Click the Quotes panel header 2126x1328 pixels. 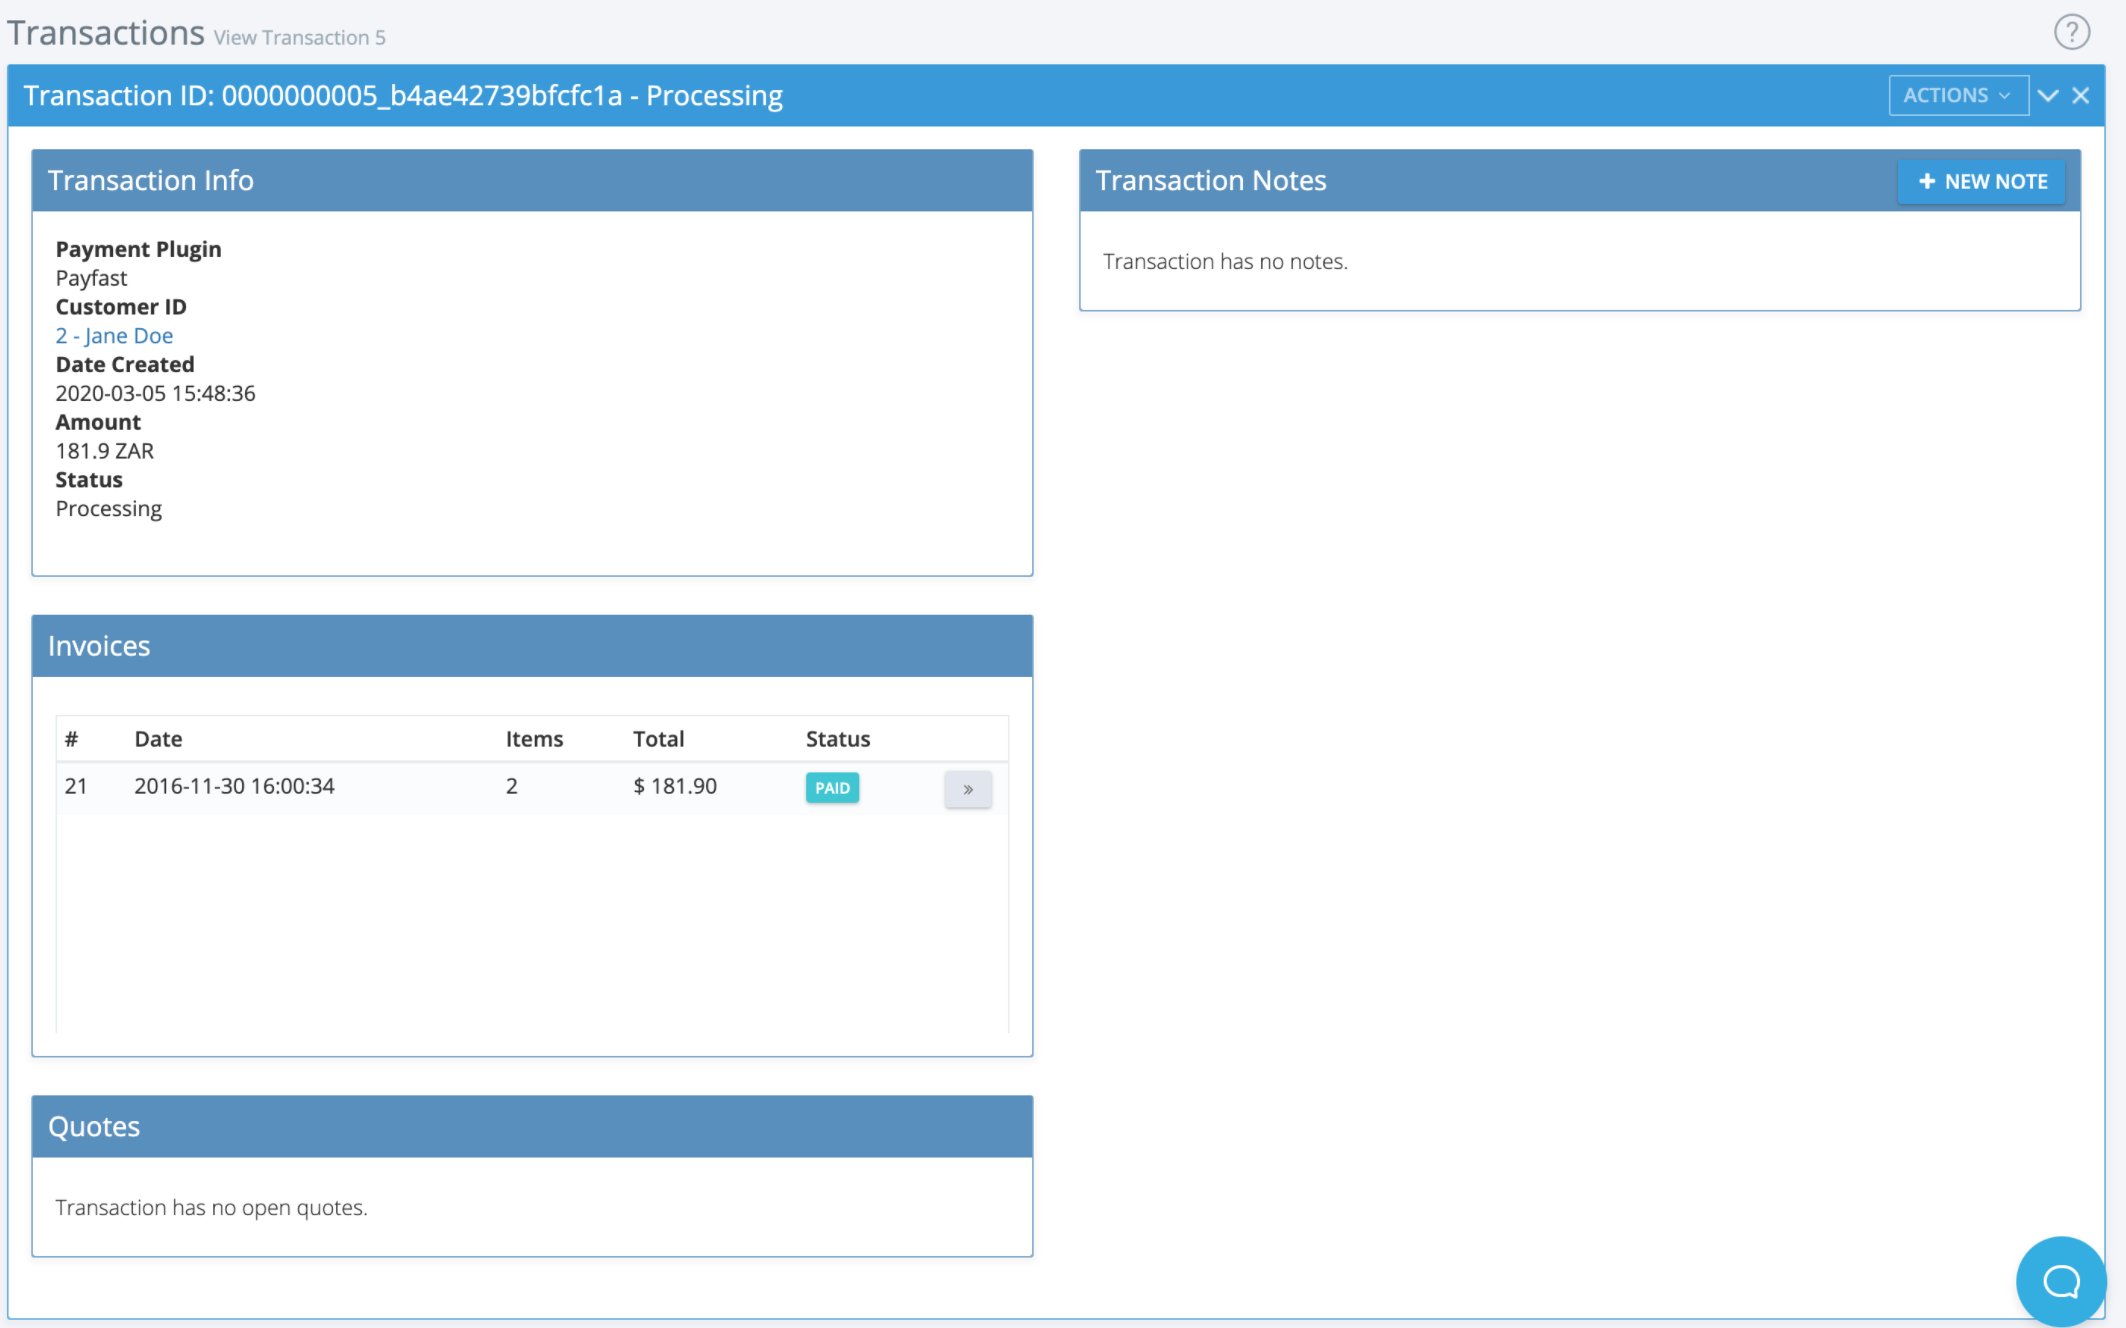point(94,1127)
